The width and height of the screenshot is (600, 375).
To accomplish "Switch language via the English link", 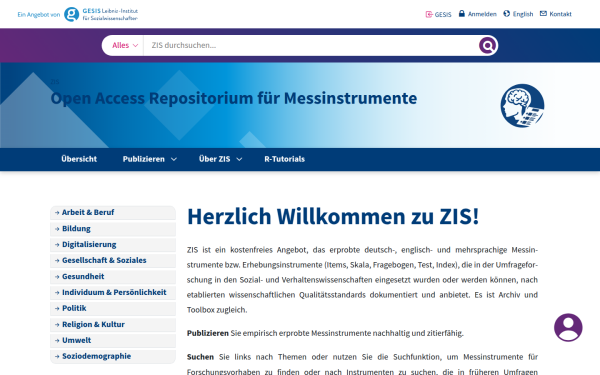I will pyautogui.click(x=523, y=14).
